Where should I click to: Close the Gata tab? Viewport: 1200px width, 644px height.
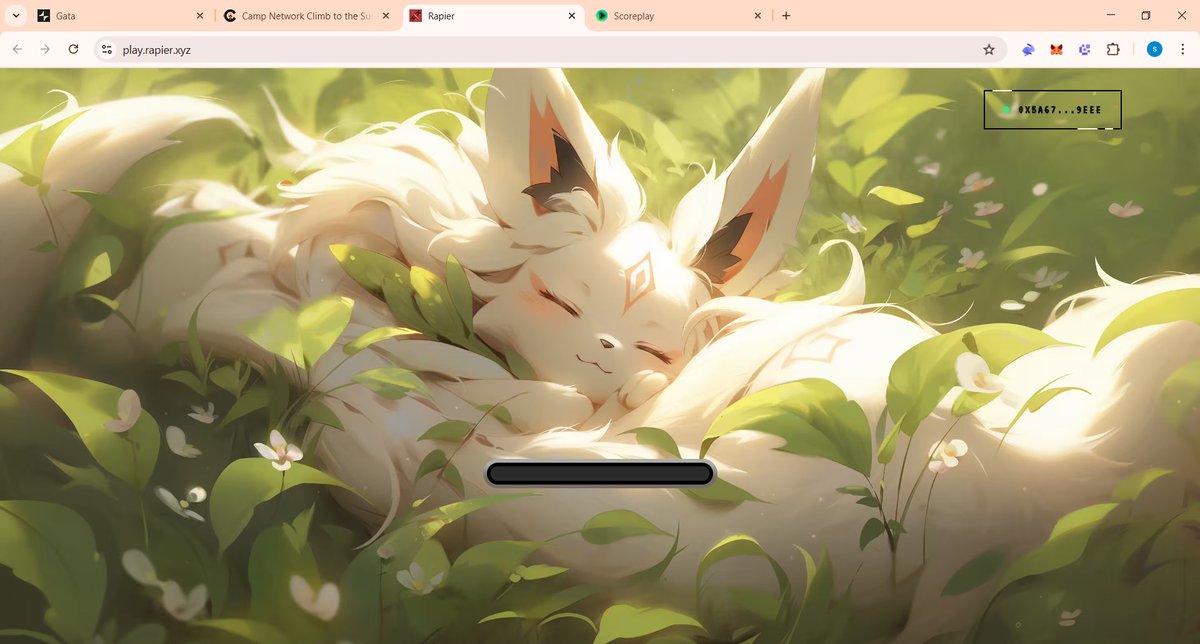(200, 16)
